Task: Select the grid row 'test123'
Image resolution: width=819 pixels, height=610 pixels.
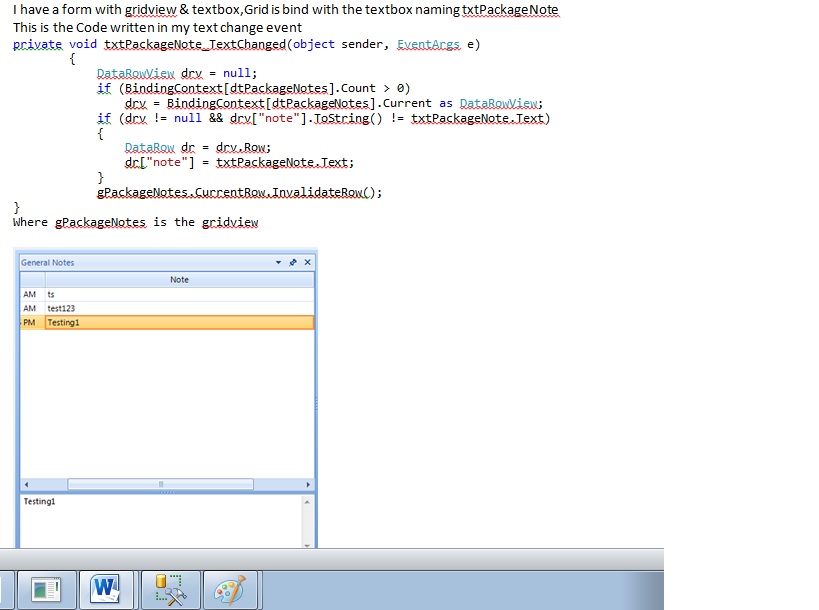Action: 167,308
